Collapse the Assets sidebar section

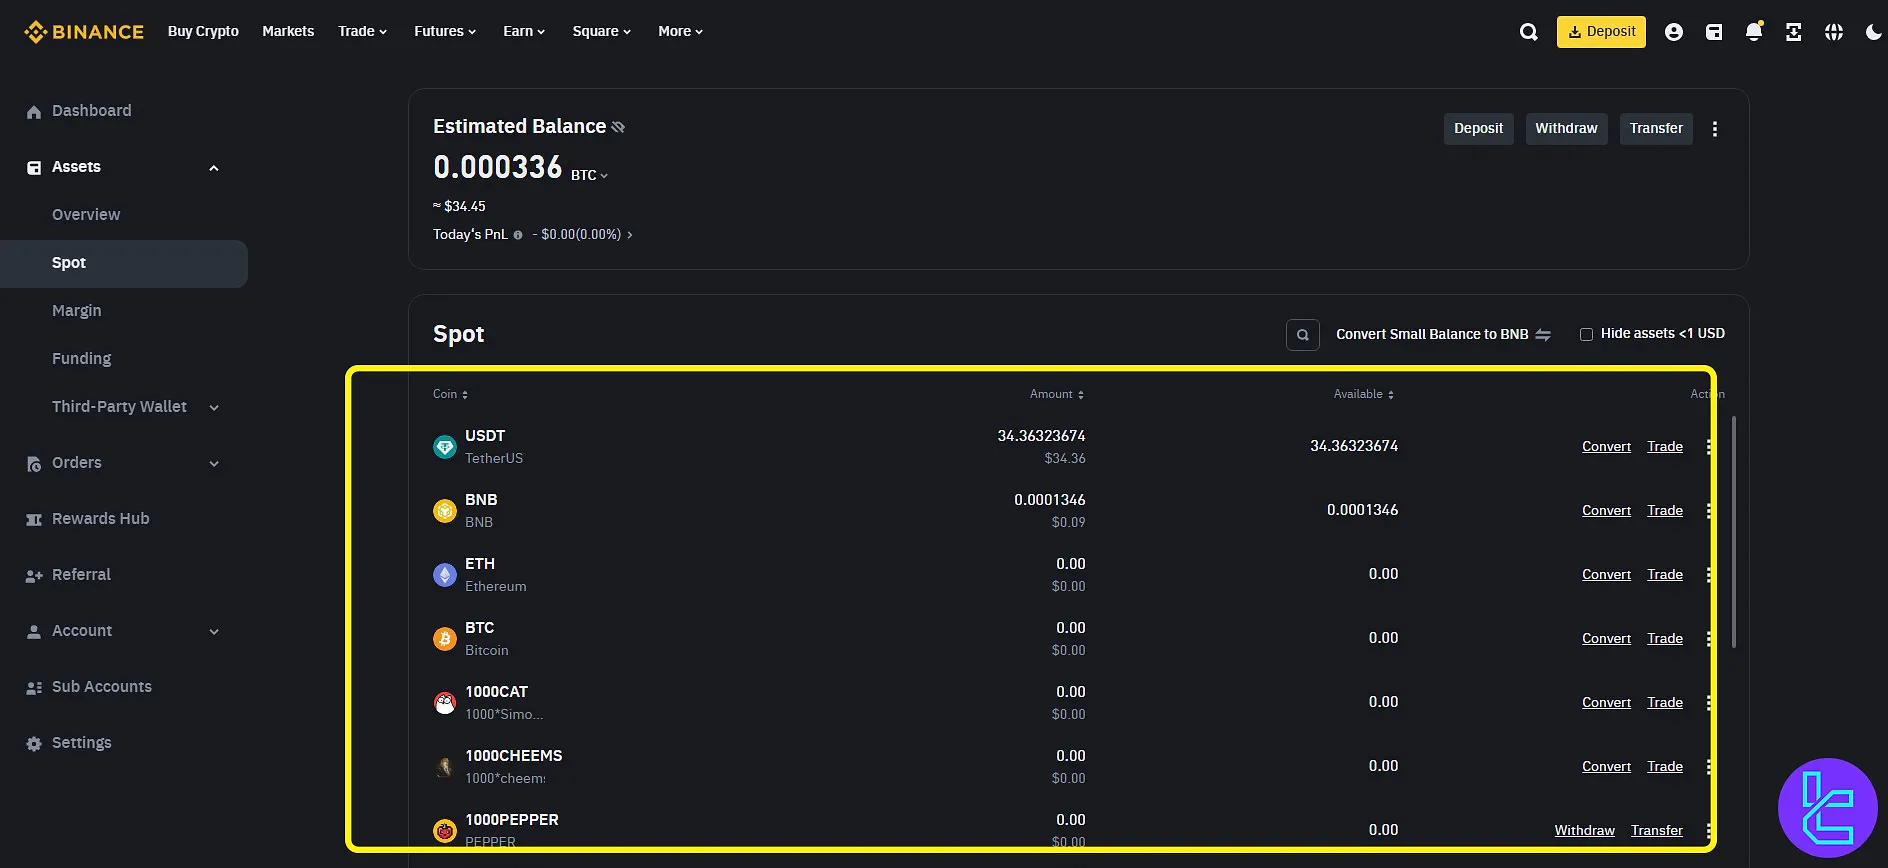point(214,168)
